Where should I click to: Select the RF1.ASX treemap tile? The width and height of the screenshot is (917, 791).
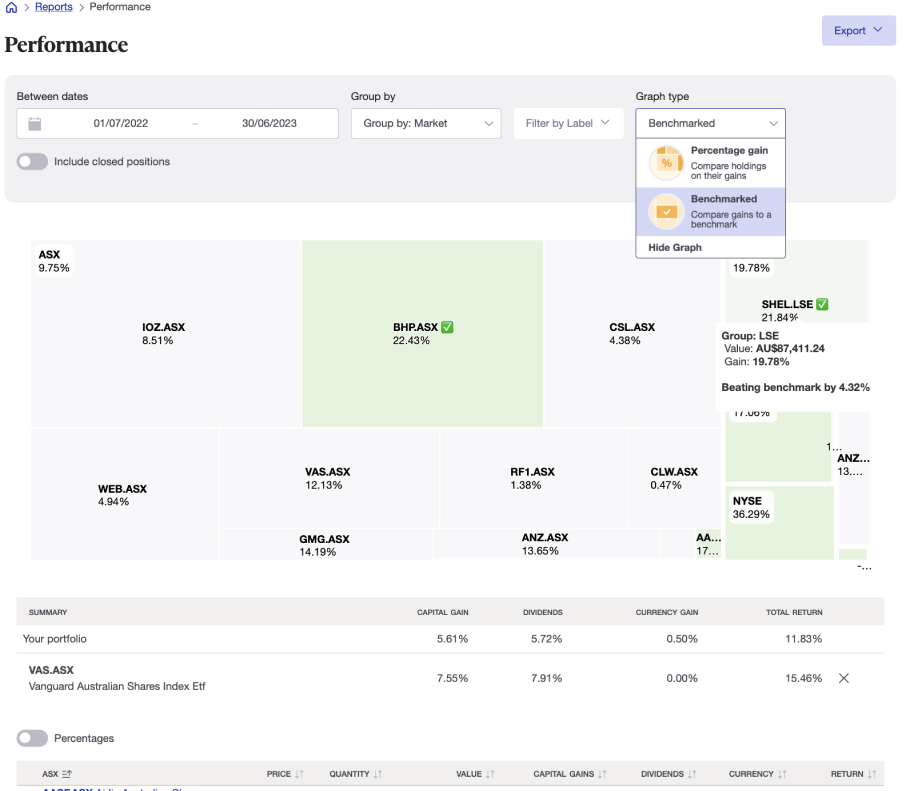coord(533,478)
